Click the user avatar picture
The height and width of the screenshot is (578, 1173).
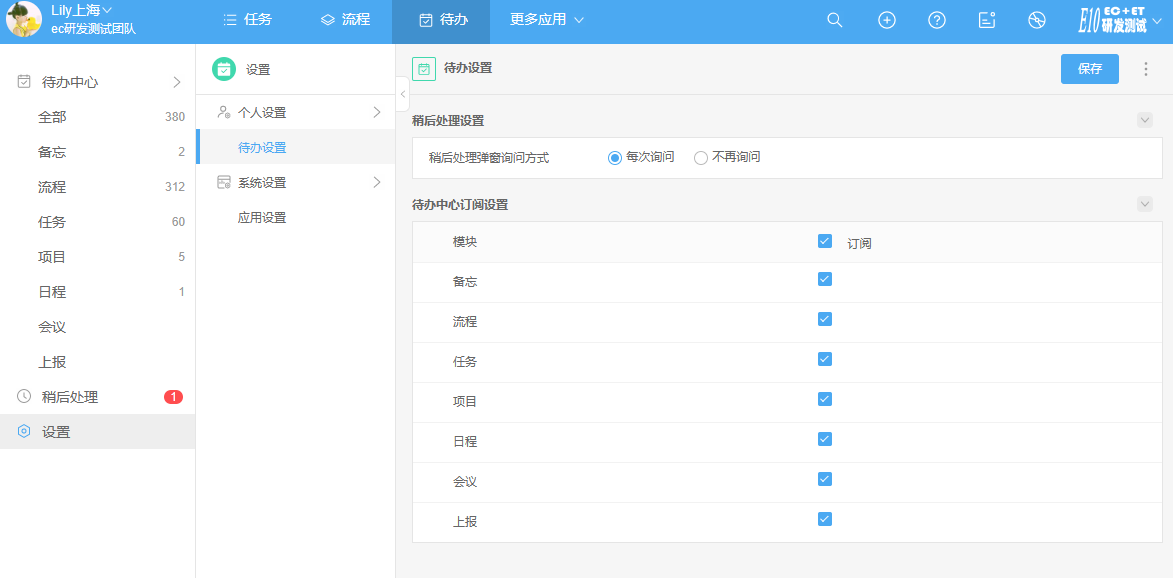(24, 20)
